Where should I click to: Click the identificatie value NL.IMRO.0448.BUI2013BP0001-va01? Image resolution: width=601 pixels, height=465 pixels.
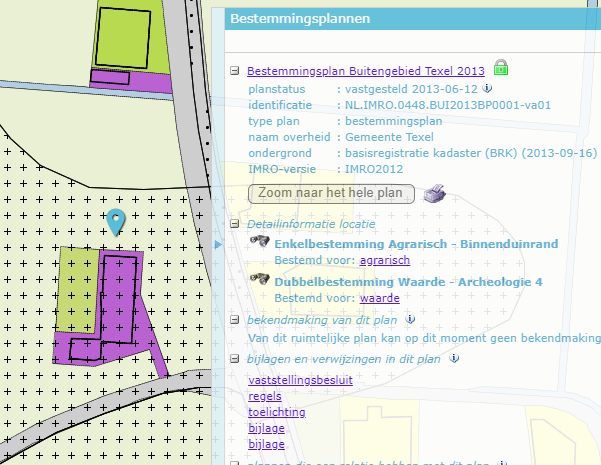[448, 105]
